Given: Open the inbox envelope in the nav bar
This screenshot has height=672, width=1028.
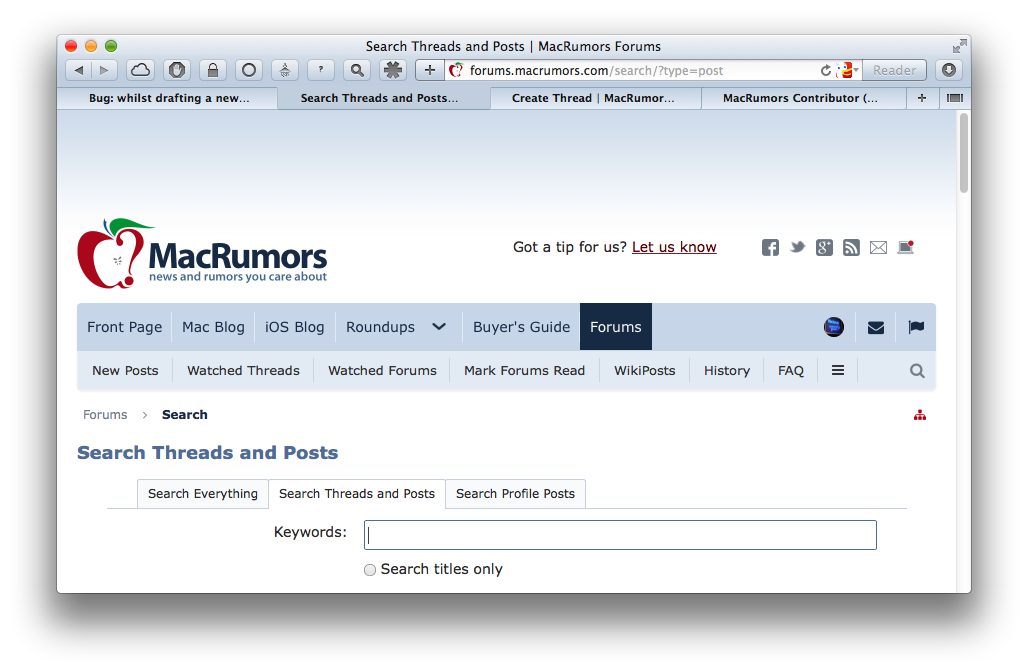Looking at the screenshot, I should point(876,327).
